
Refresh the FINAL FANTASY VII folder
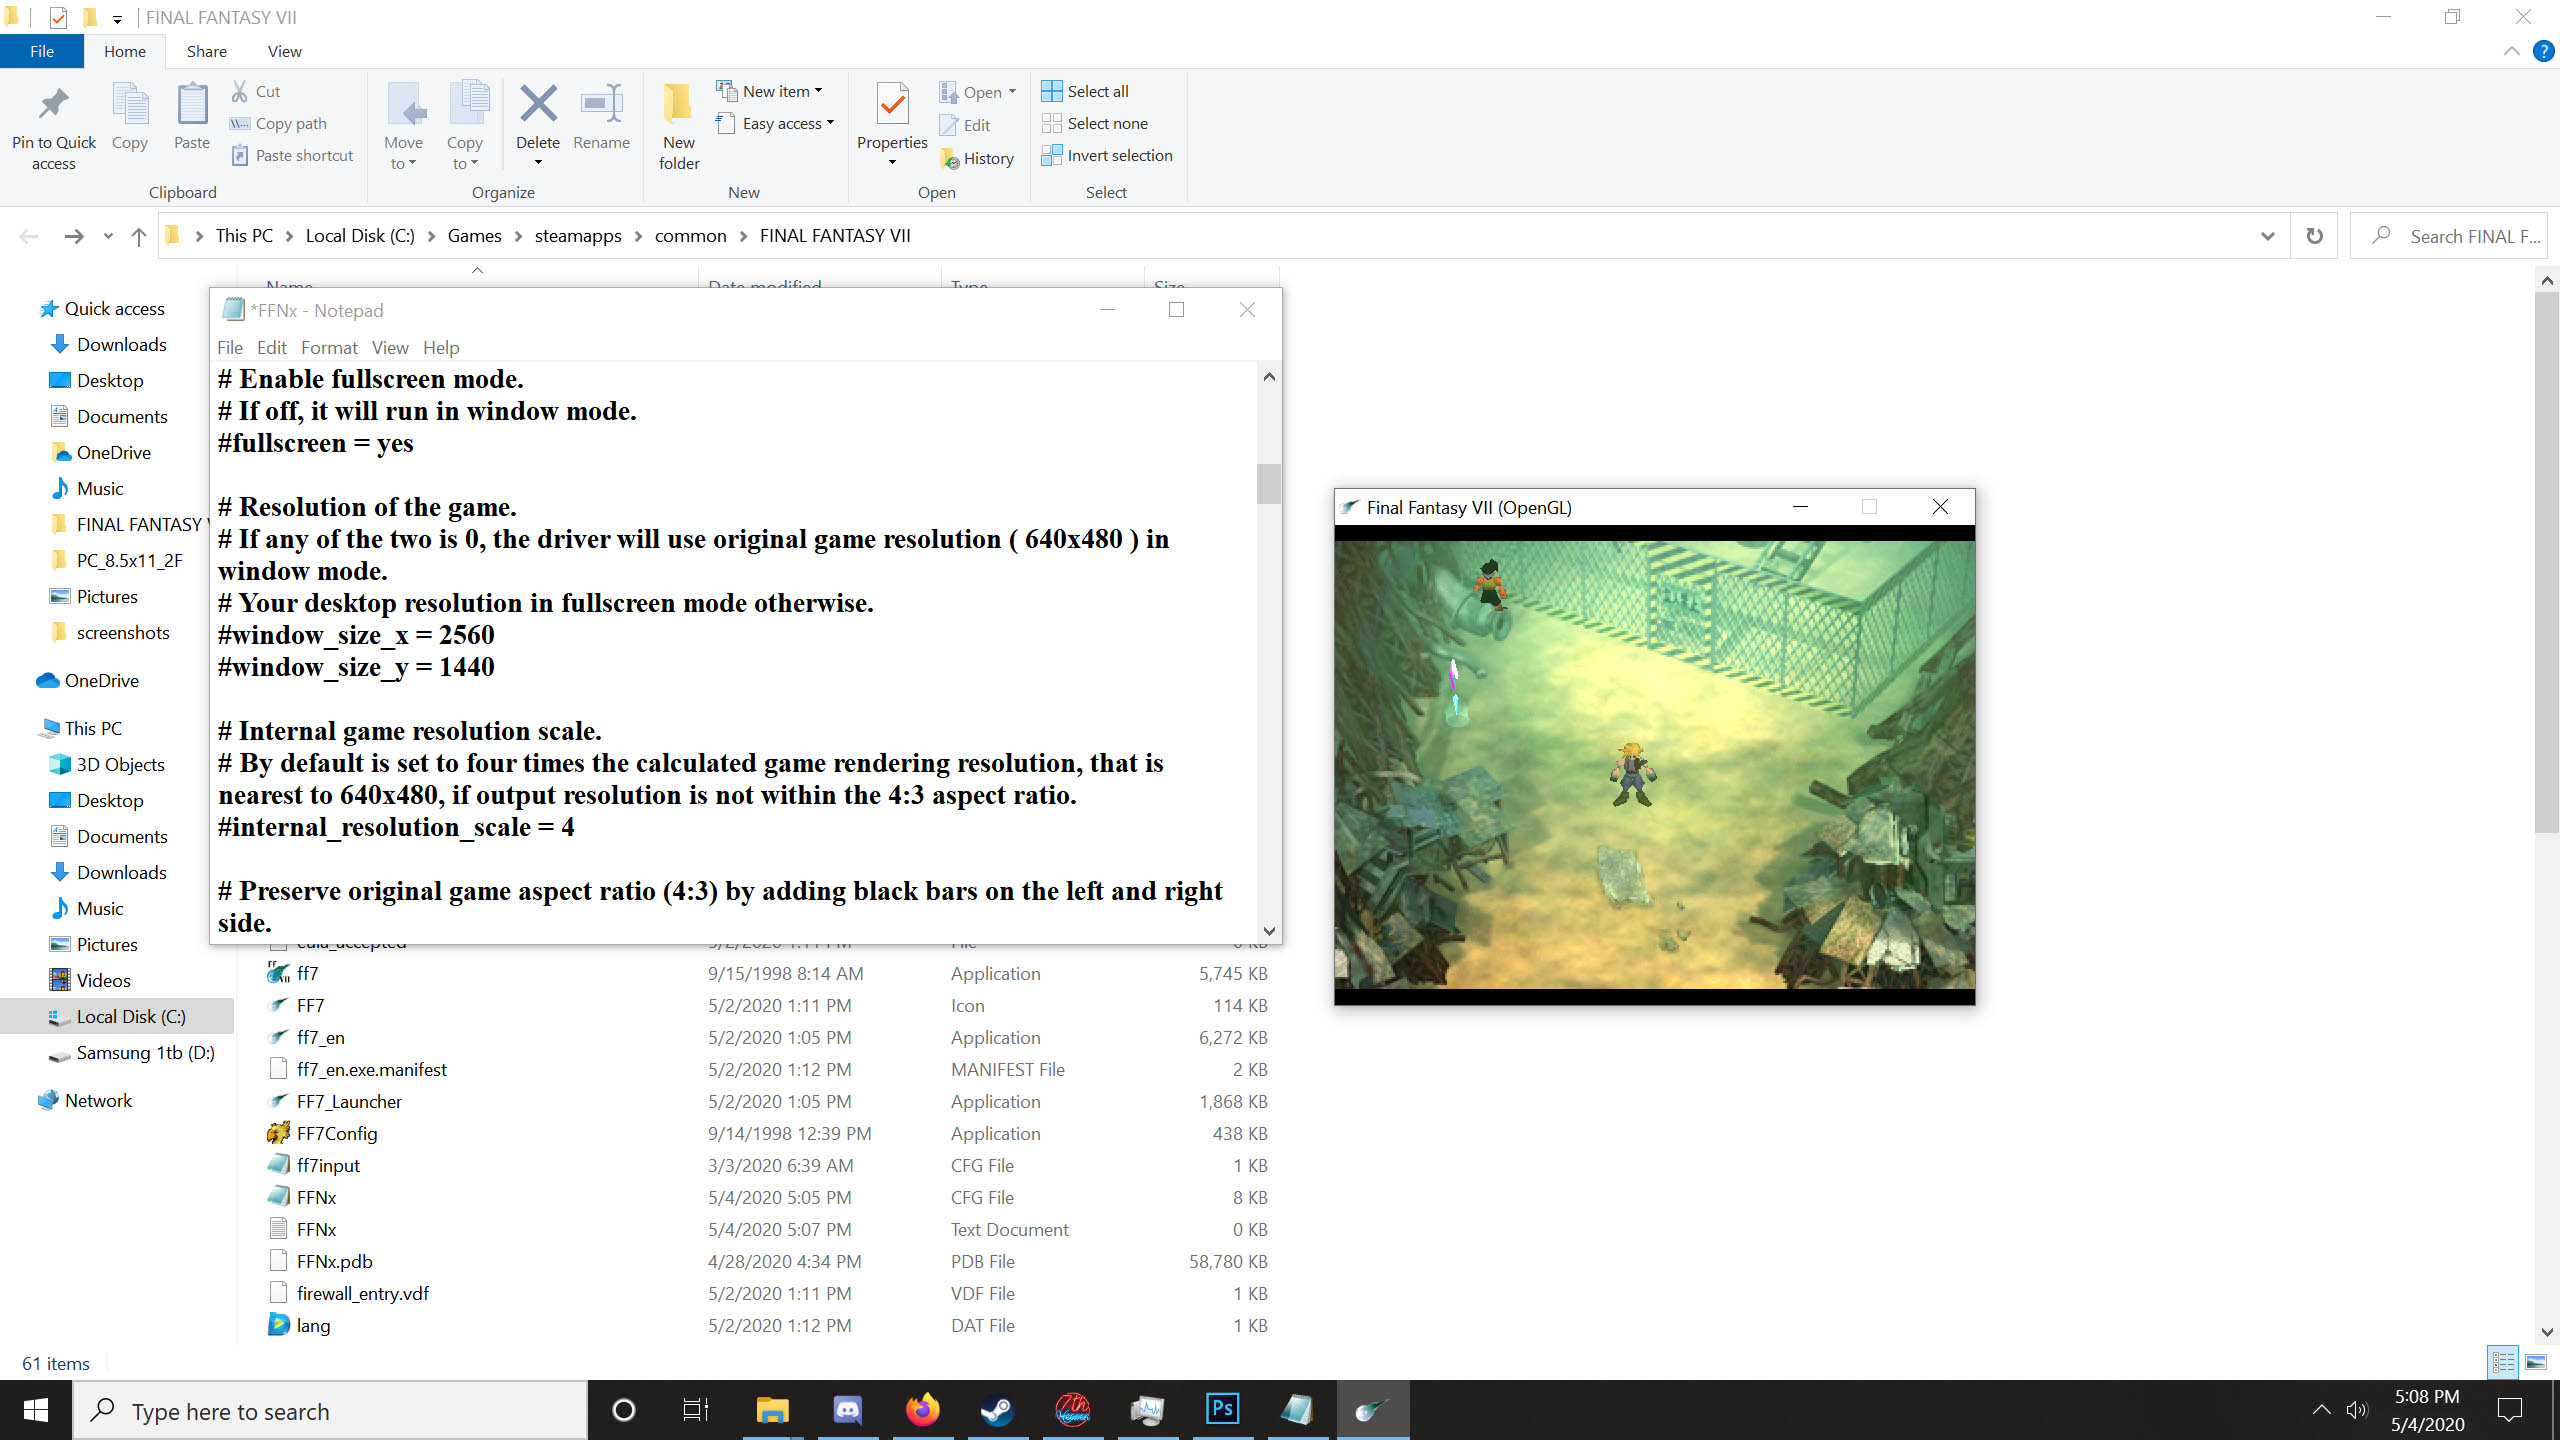tap(2314, 236)
